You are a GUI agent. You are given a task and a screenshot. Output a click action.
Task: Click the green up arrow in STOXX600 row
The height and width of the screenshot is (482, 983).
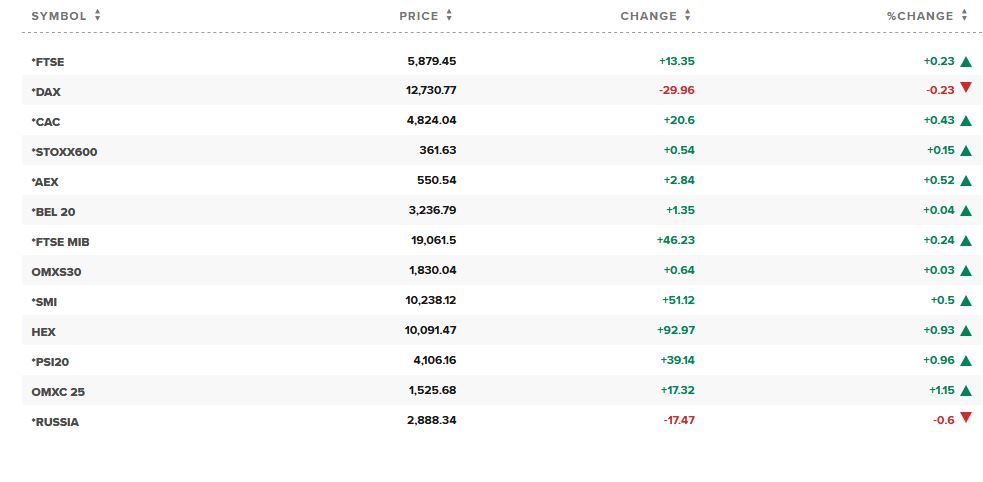pyautogui.click(x=965, y=151)
